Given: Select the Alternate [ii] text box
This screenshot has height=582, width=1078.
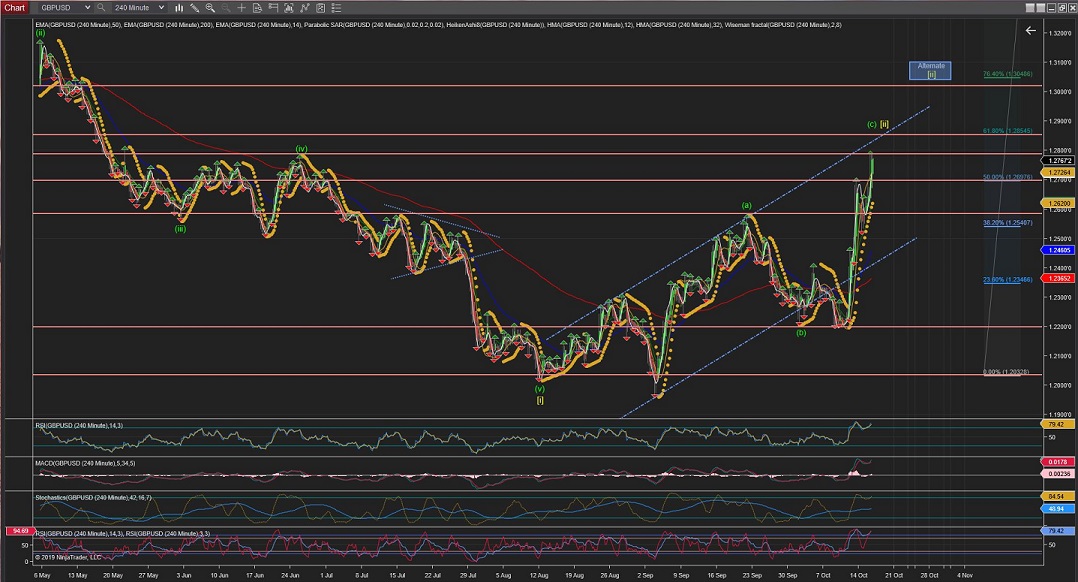Looking at the screenshot, I should click(930, 70).
